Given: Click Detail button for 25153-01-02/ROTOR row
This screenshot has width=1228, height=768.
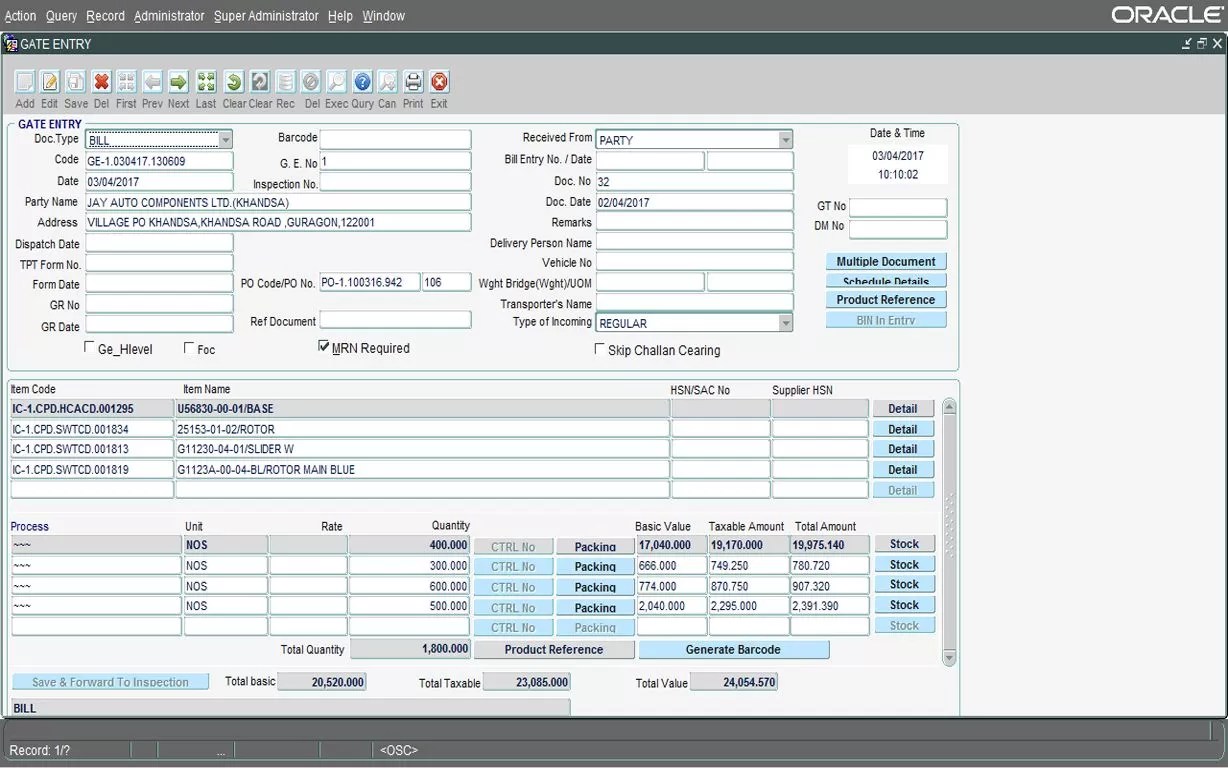Looking at the screenshot, I should click(x=903, y=429).
